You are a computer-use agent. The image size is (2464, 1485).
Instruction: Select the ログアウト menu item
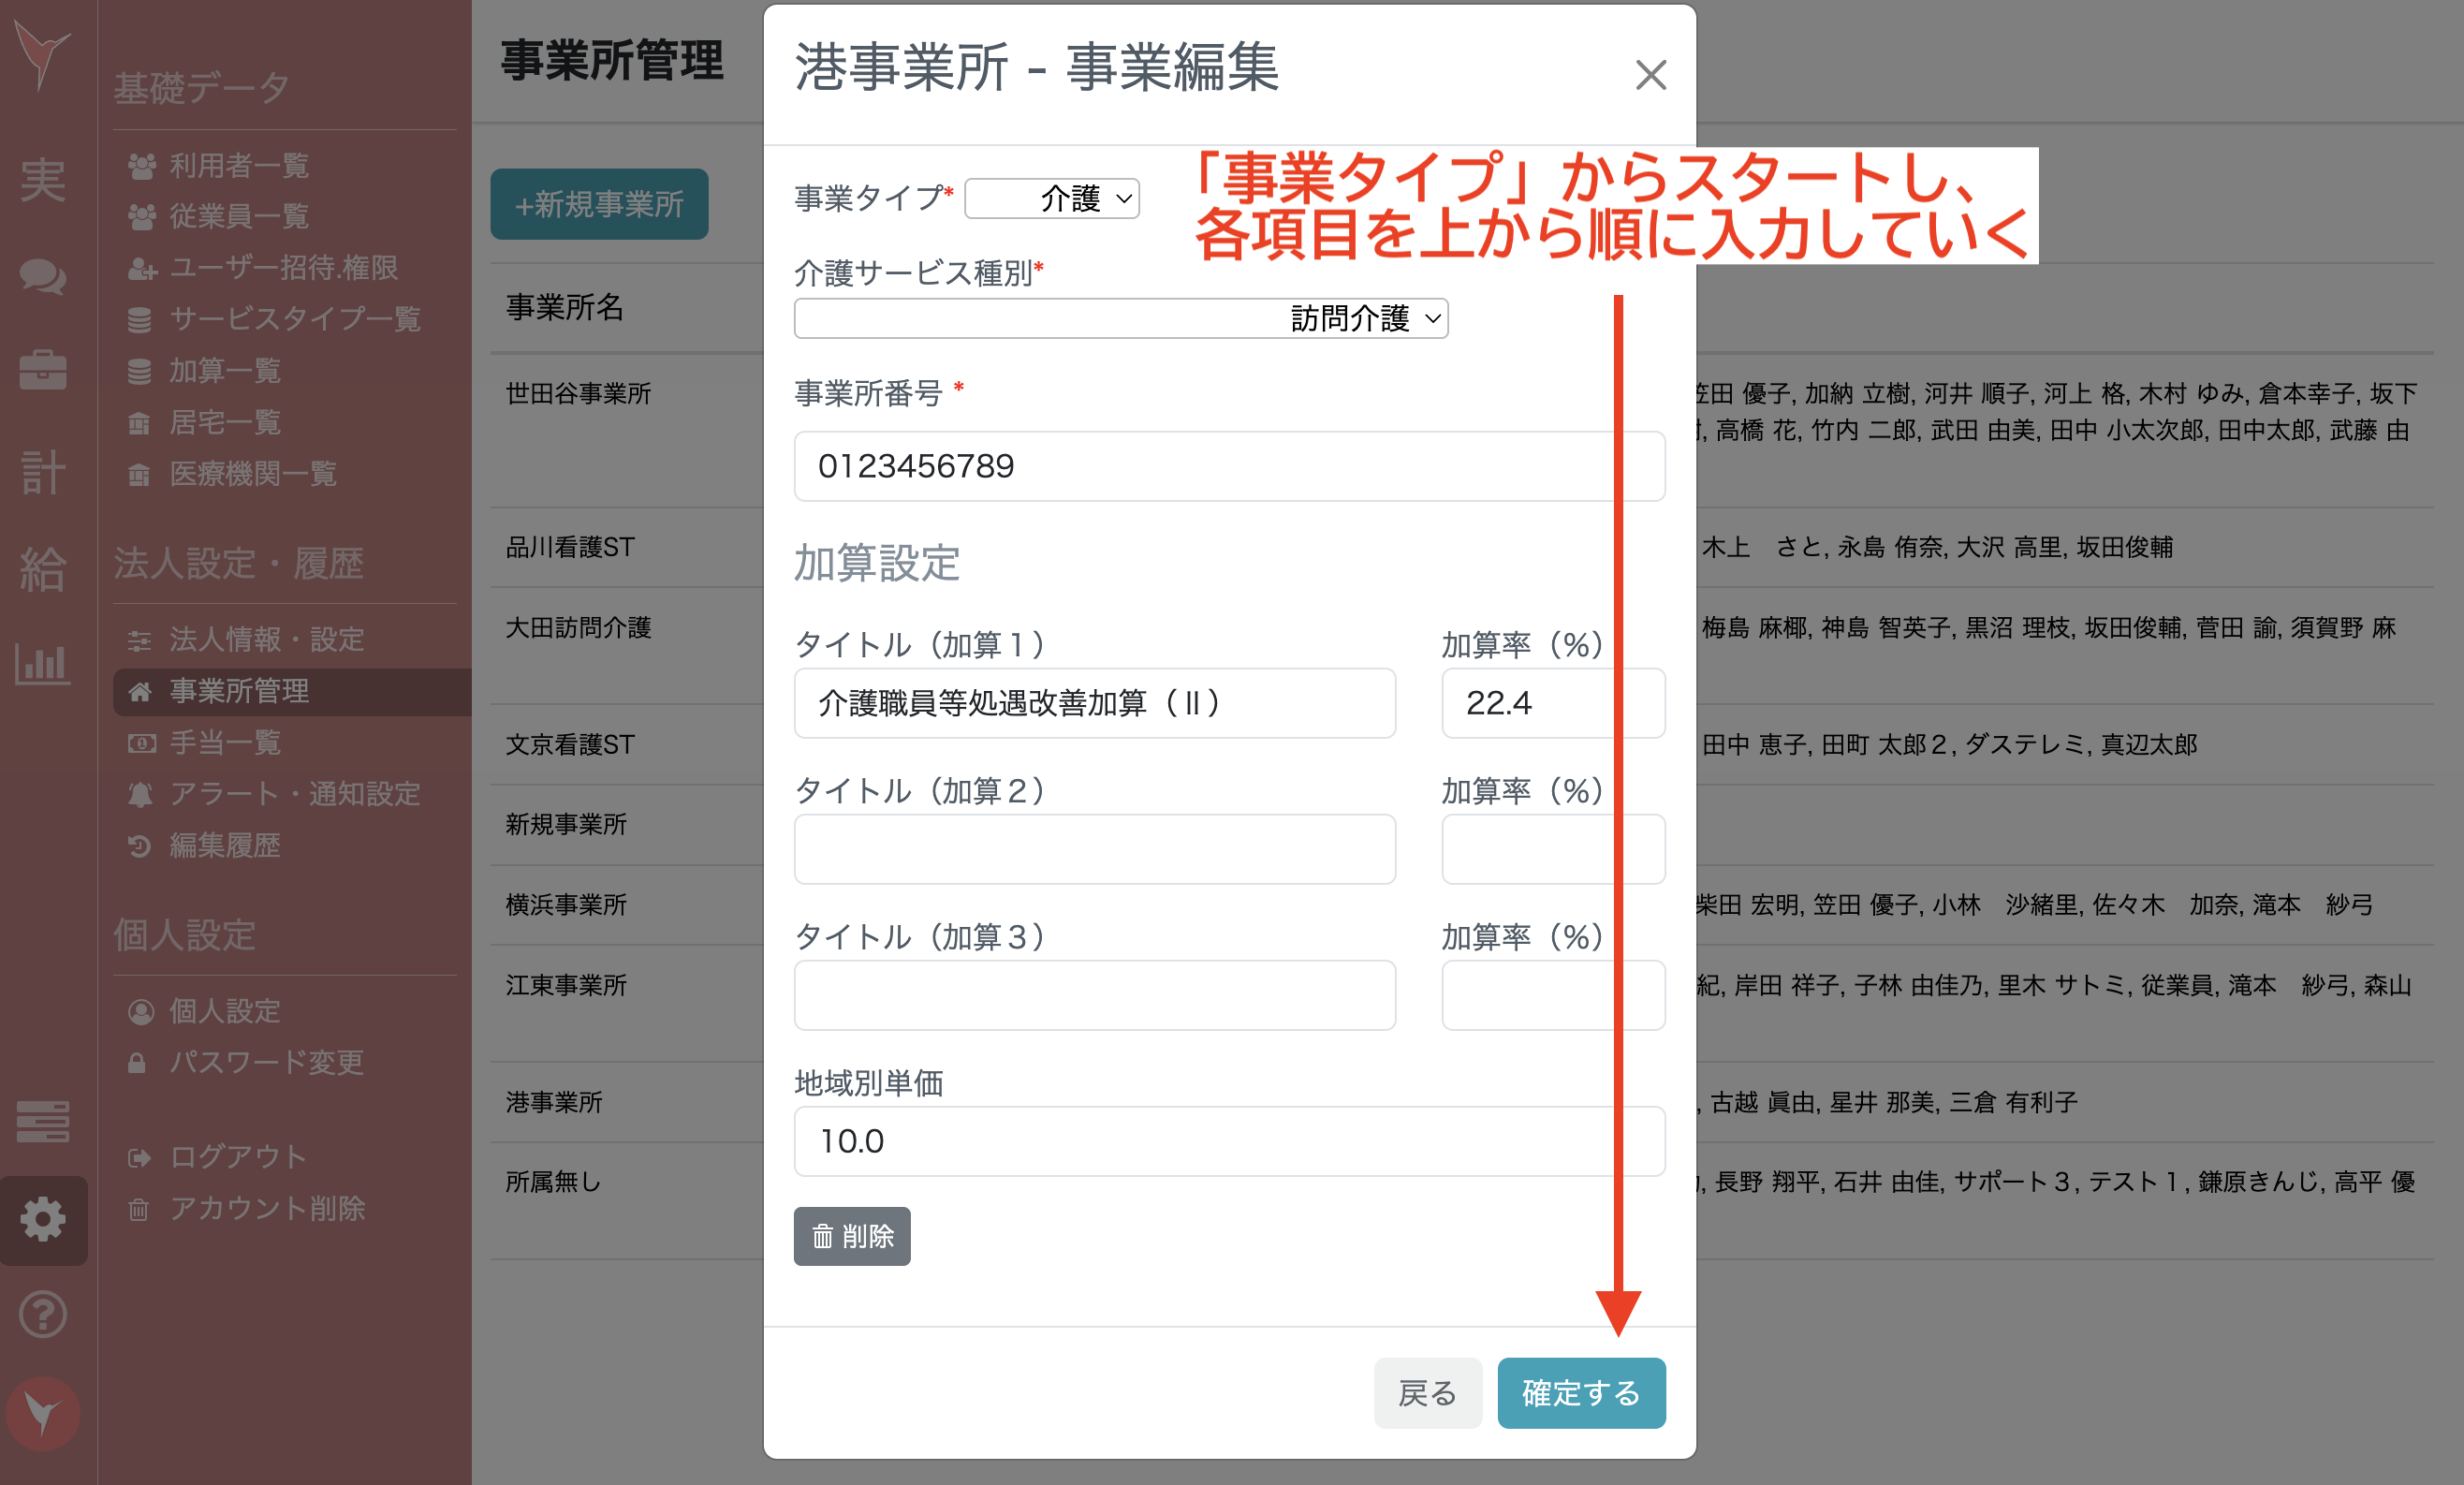pyautogui.click(x=238, y=1157)
